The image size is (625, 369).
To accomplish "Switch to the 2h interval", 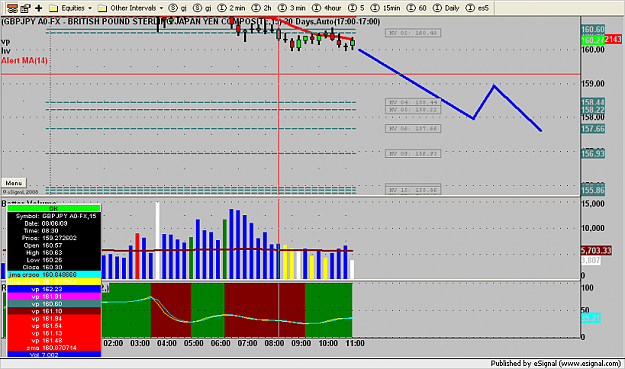I will 262,8.
